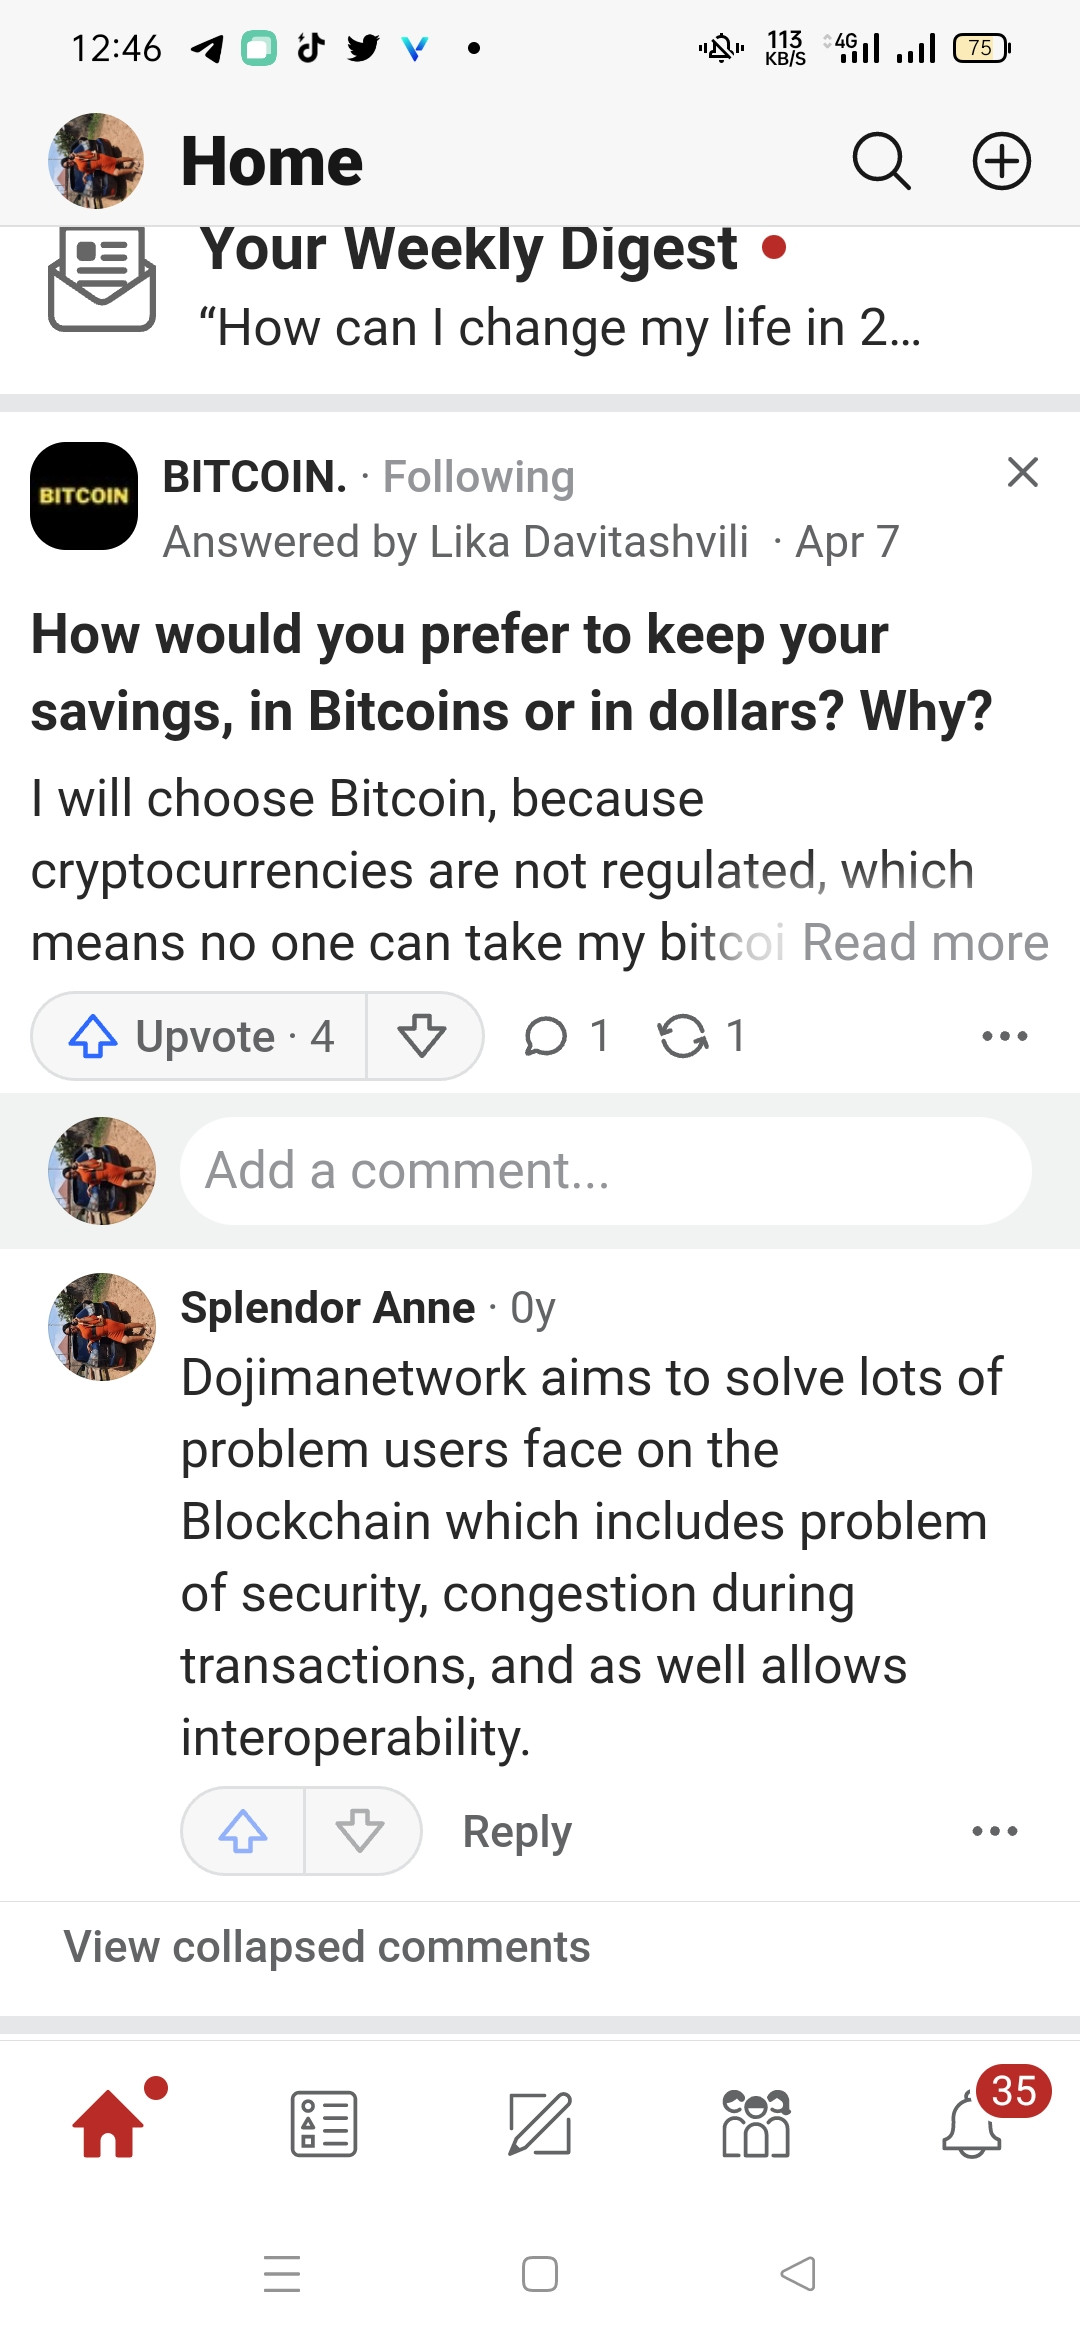Open the write answer pencil tab

(540, 2123)
